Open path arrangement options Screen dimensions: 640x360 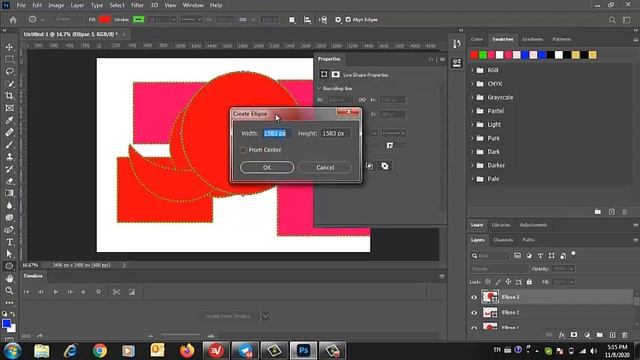coord(323,20)
